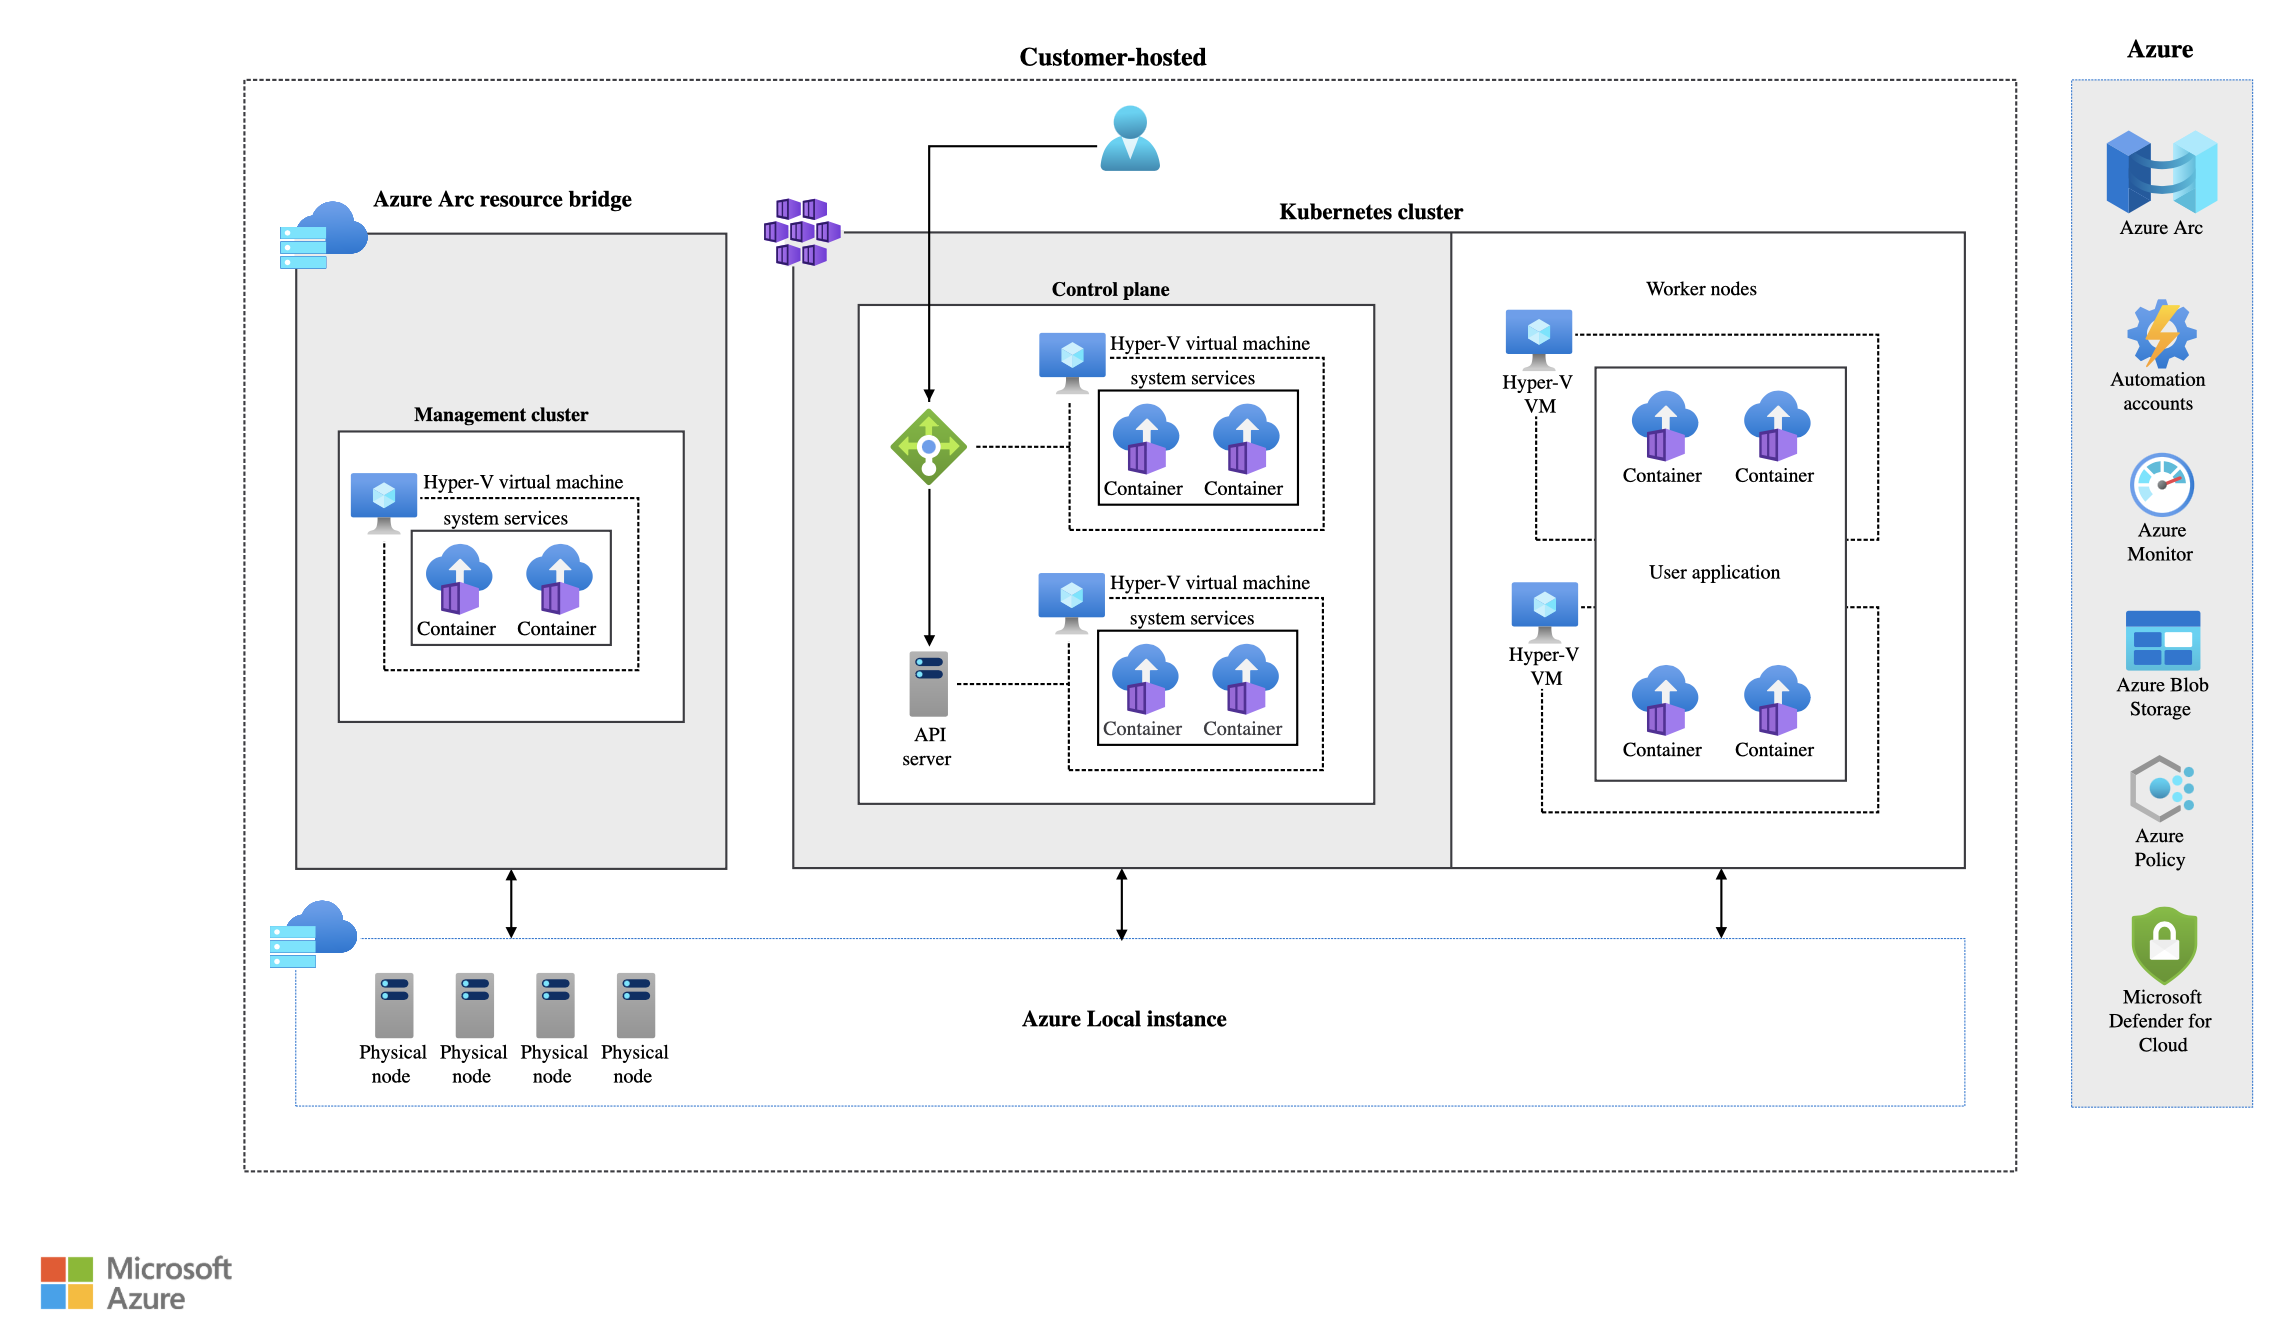
Task: Click the Azure Blob Storage icon
Action: click(x=2162, y=640)
